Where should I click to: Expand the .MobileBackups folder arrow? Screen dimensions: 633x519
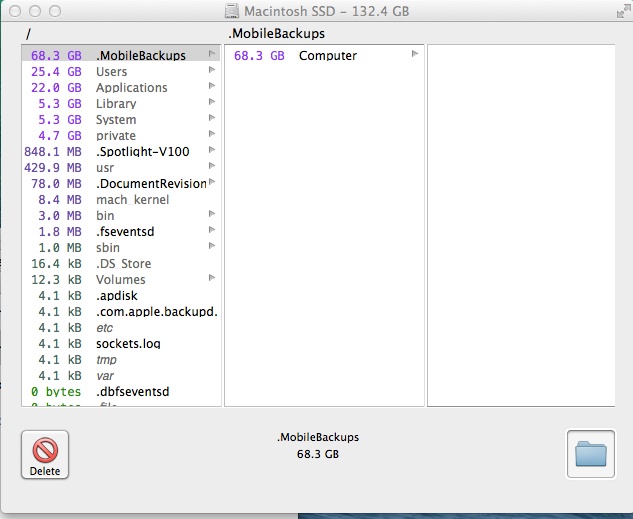tap(212, 53)
